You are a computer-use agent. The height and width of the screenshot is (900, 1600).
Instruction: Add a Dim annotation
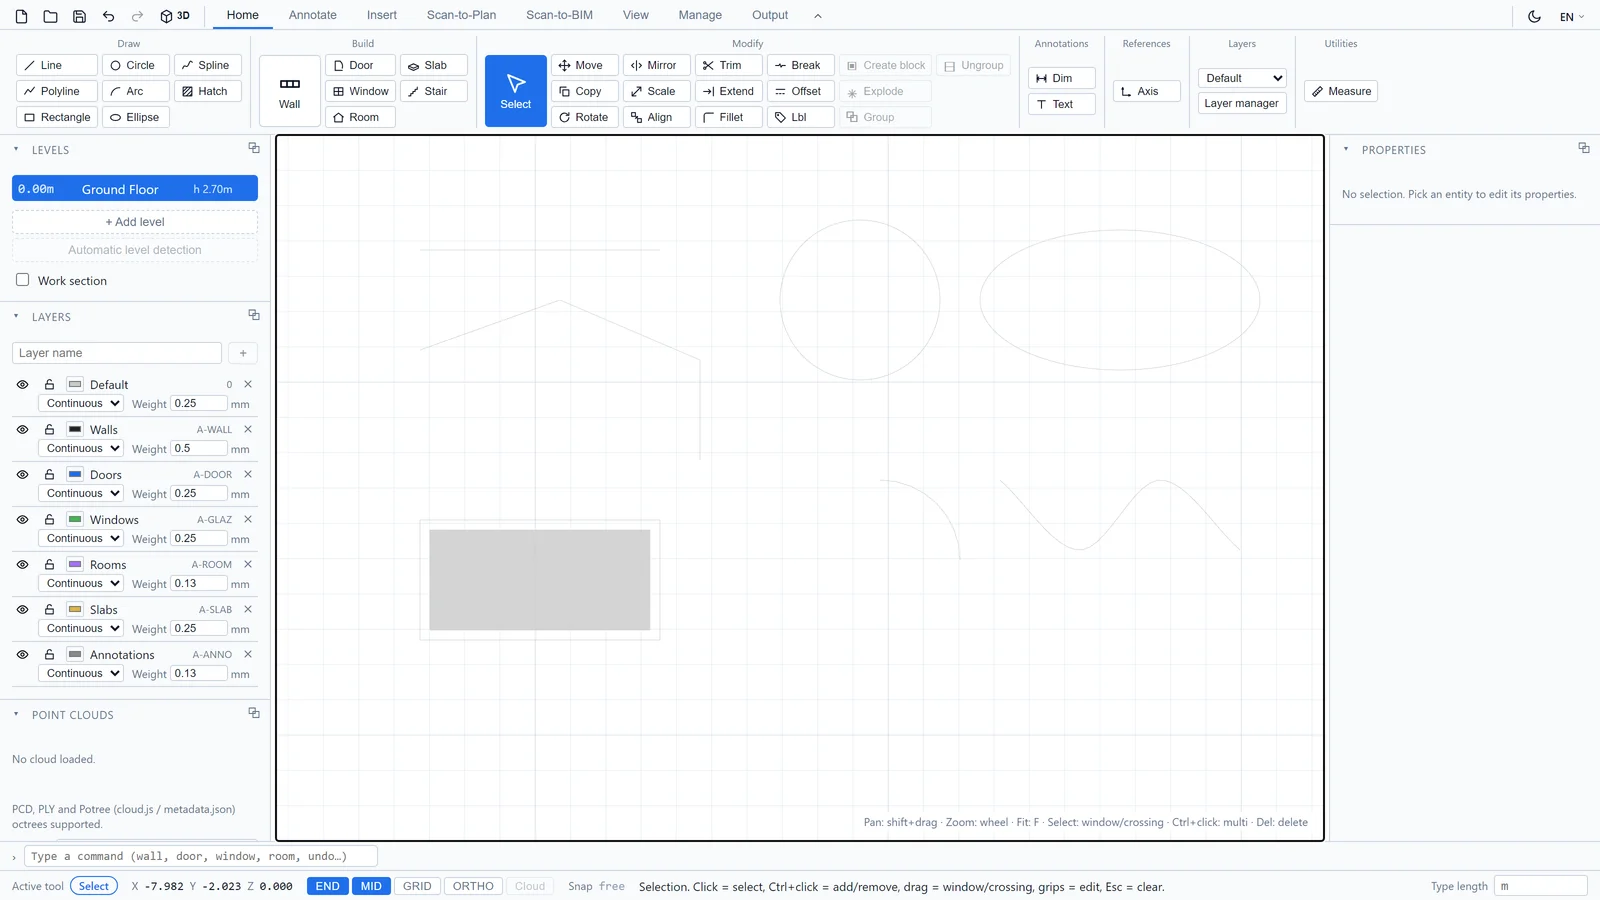pos(1062,78)
